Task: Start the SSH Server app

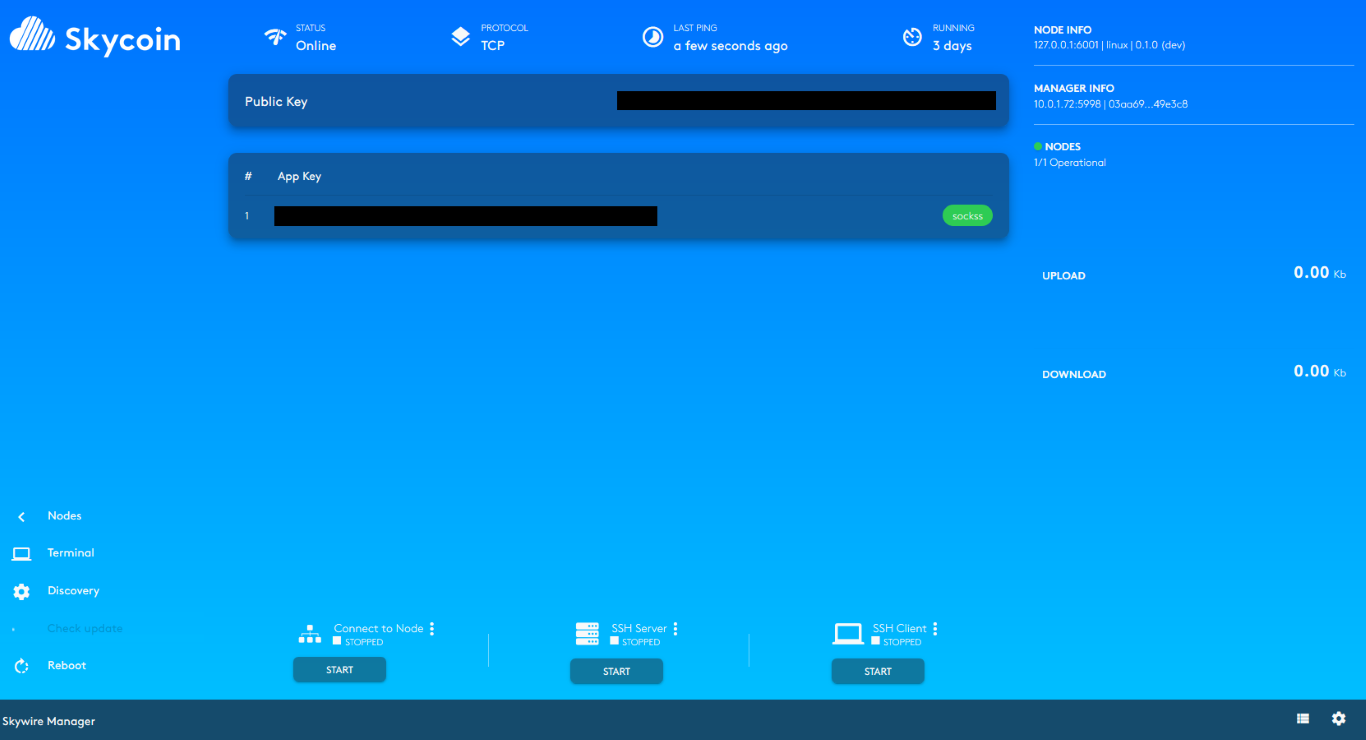Action: [x=616, y=672]
